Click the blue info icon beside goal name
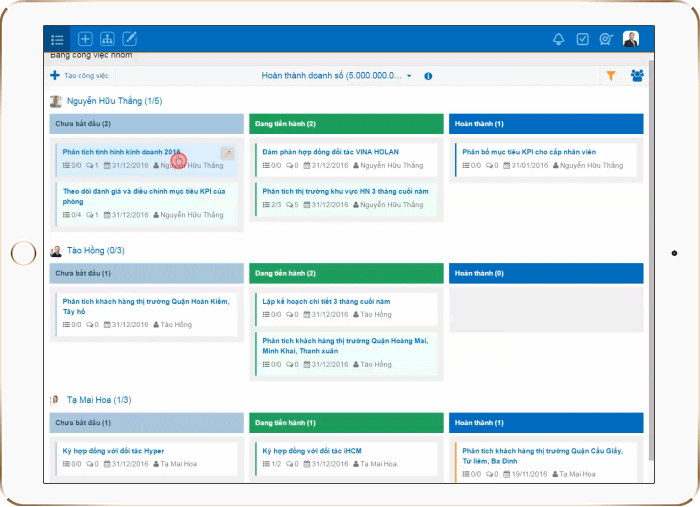The height and width of the screenshot is (507, 700). [428, 76]
